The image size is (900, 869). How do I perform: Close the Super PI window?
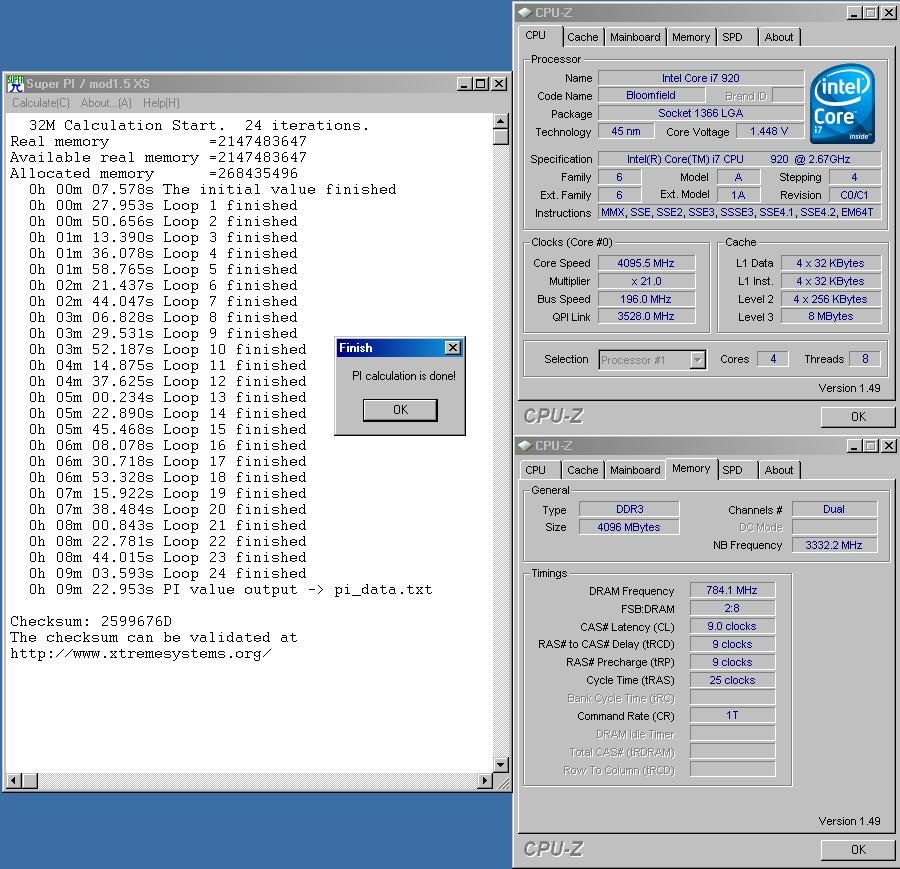coord(499,84)
